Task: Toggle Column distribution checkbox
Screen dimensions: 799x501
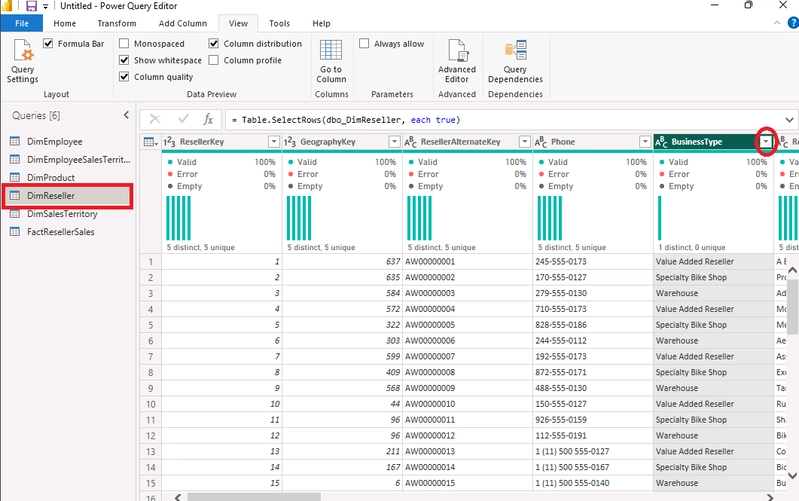Action: pyautogui.click(x=214, y=43)
